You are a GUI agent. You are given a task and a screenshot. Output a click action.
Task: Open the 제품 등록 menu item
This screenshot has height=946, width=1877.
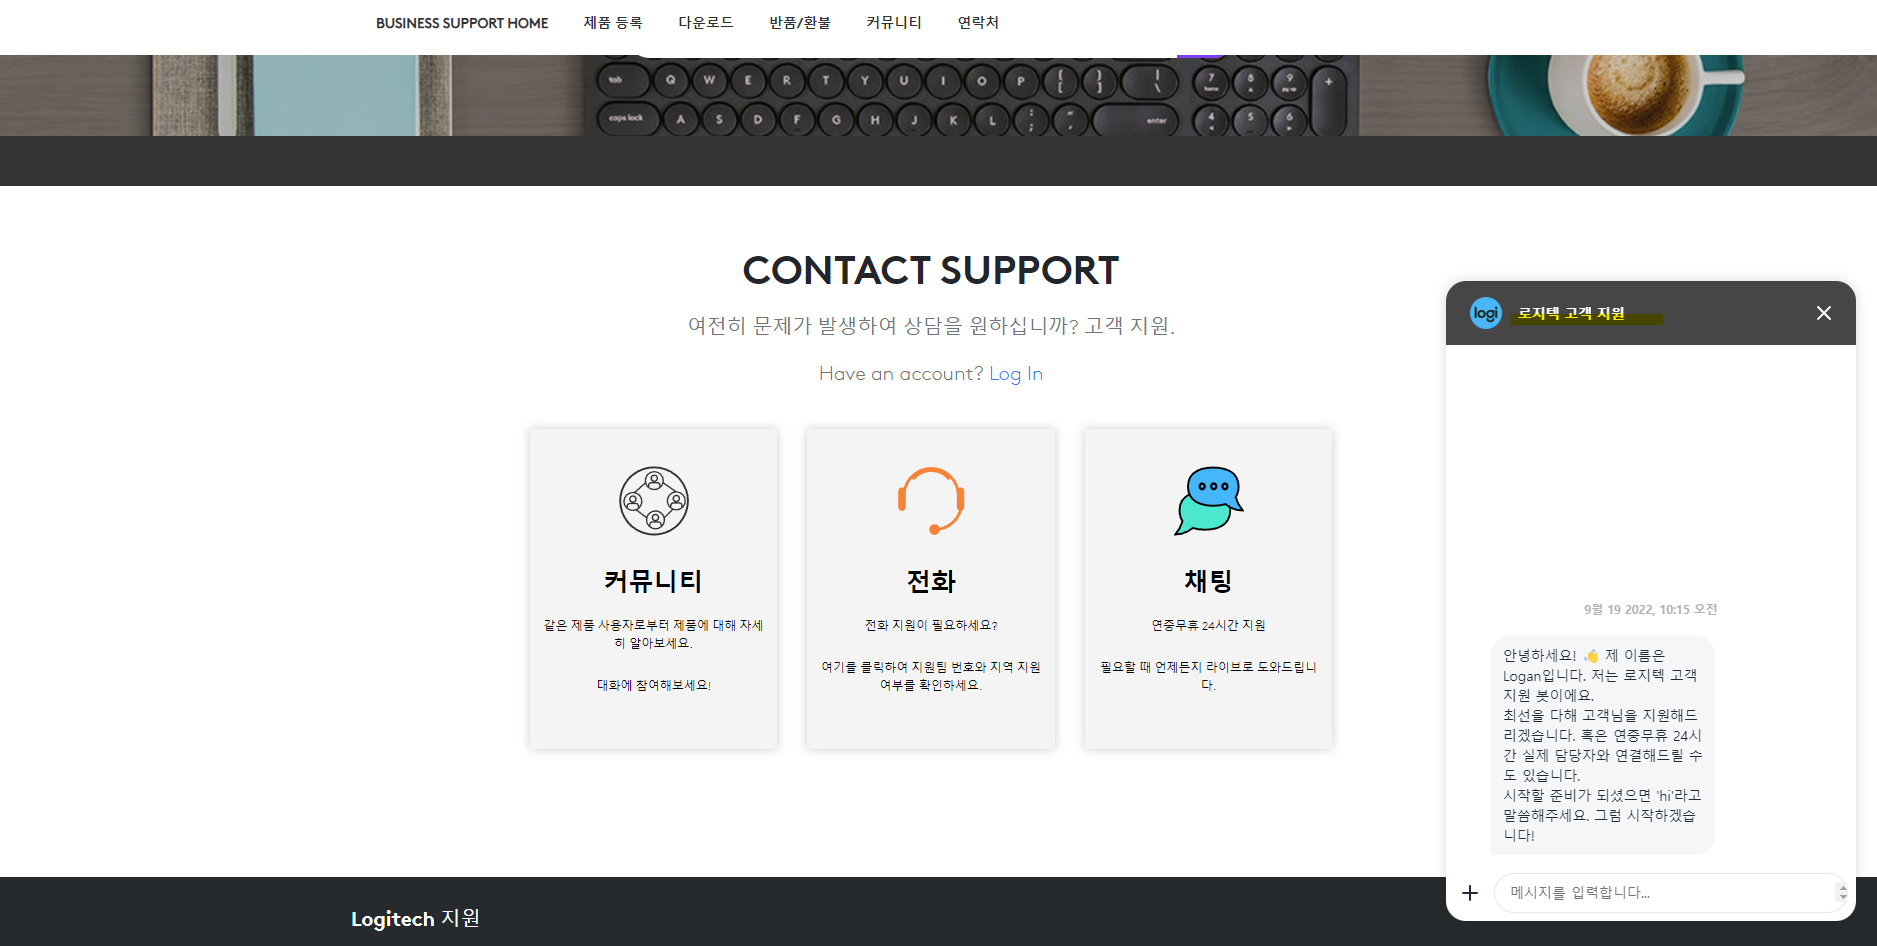[613, 23]
